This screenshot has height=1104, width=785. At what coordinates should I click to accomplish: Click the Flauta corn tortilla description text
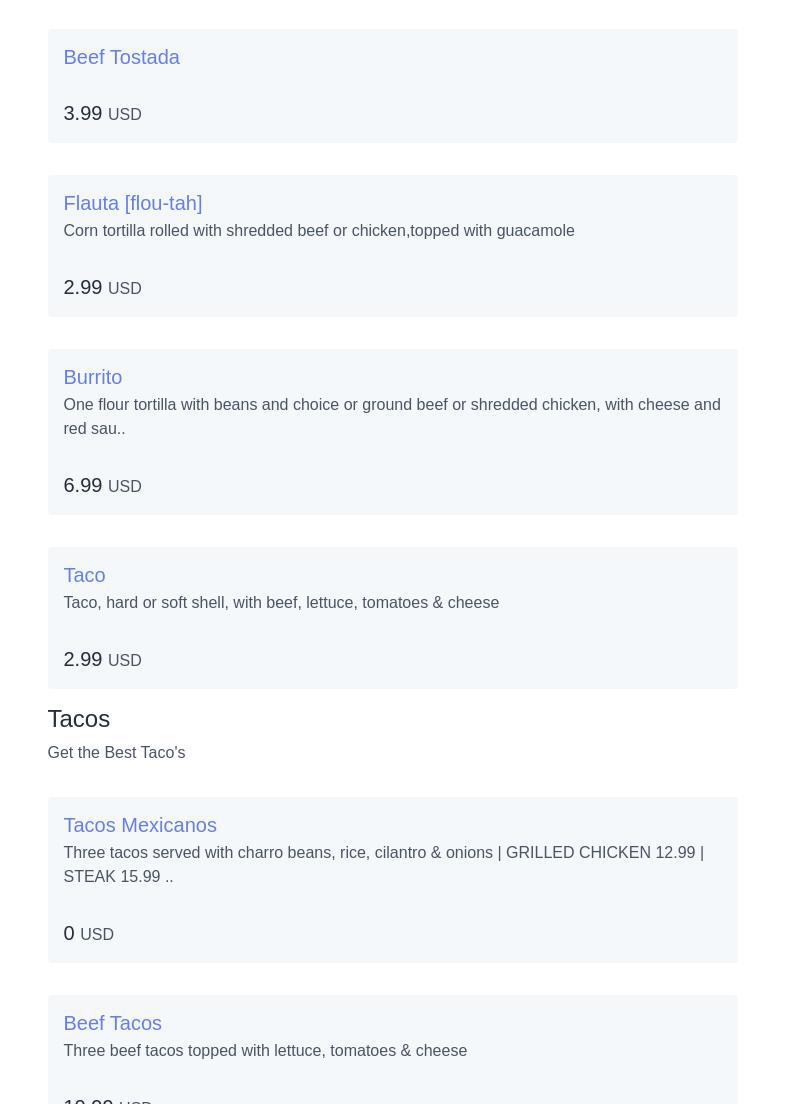(x=318, y=231)
